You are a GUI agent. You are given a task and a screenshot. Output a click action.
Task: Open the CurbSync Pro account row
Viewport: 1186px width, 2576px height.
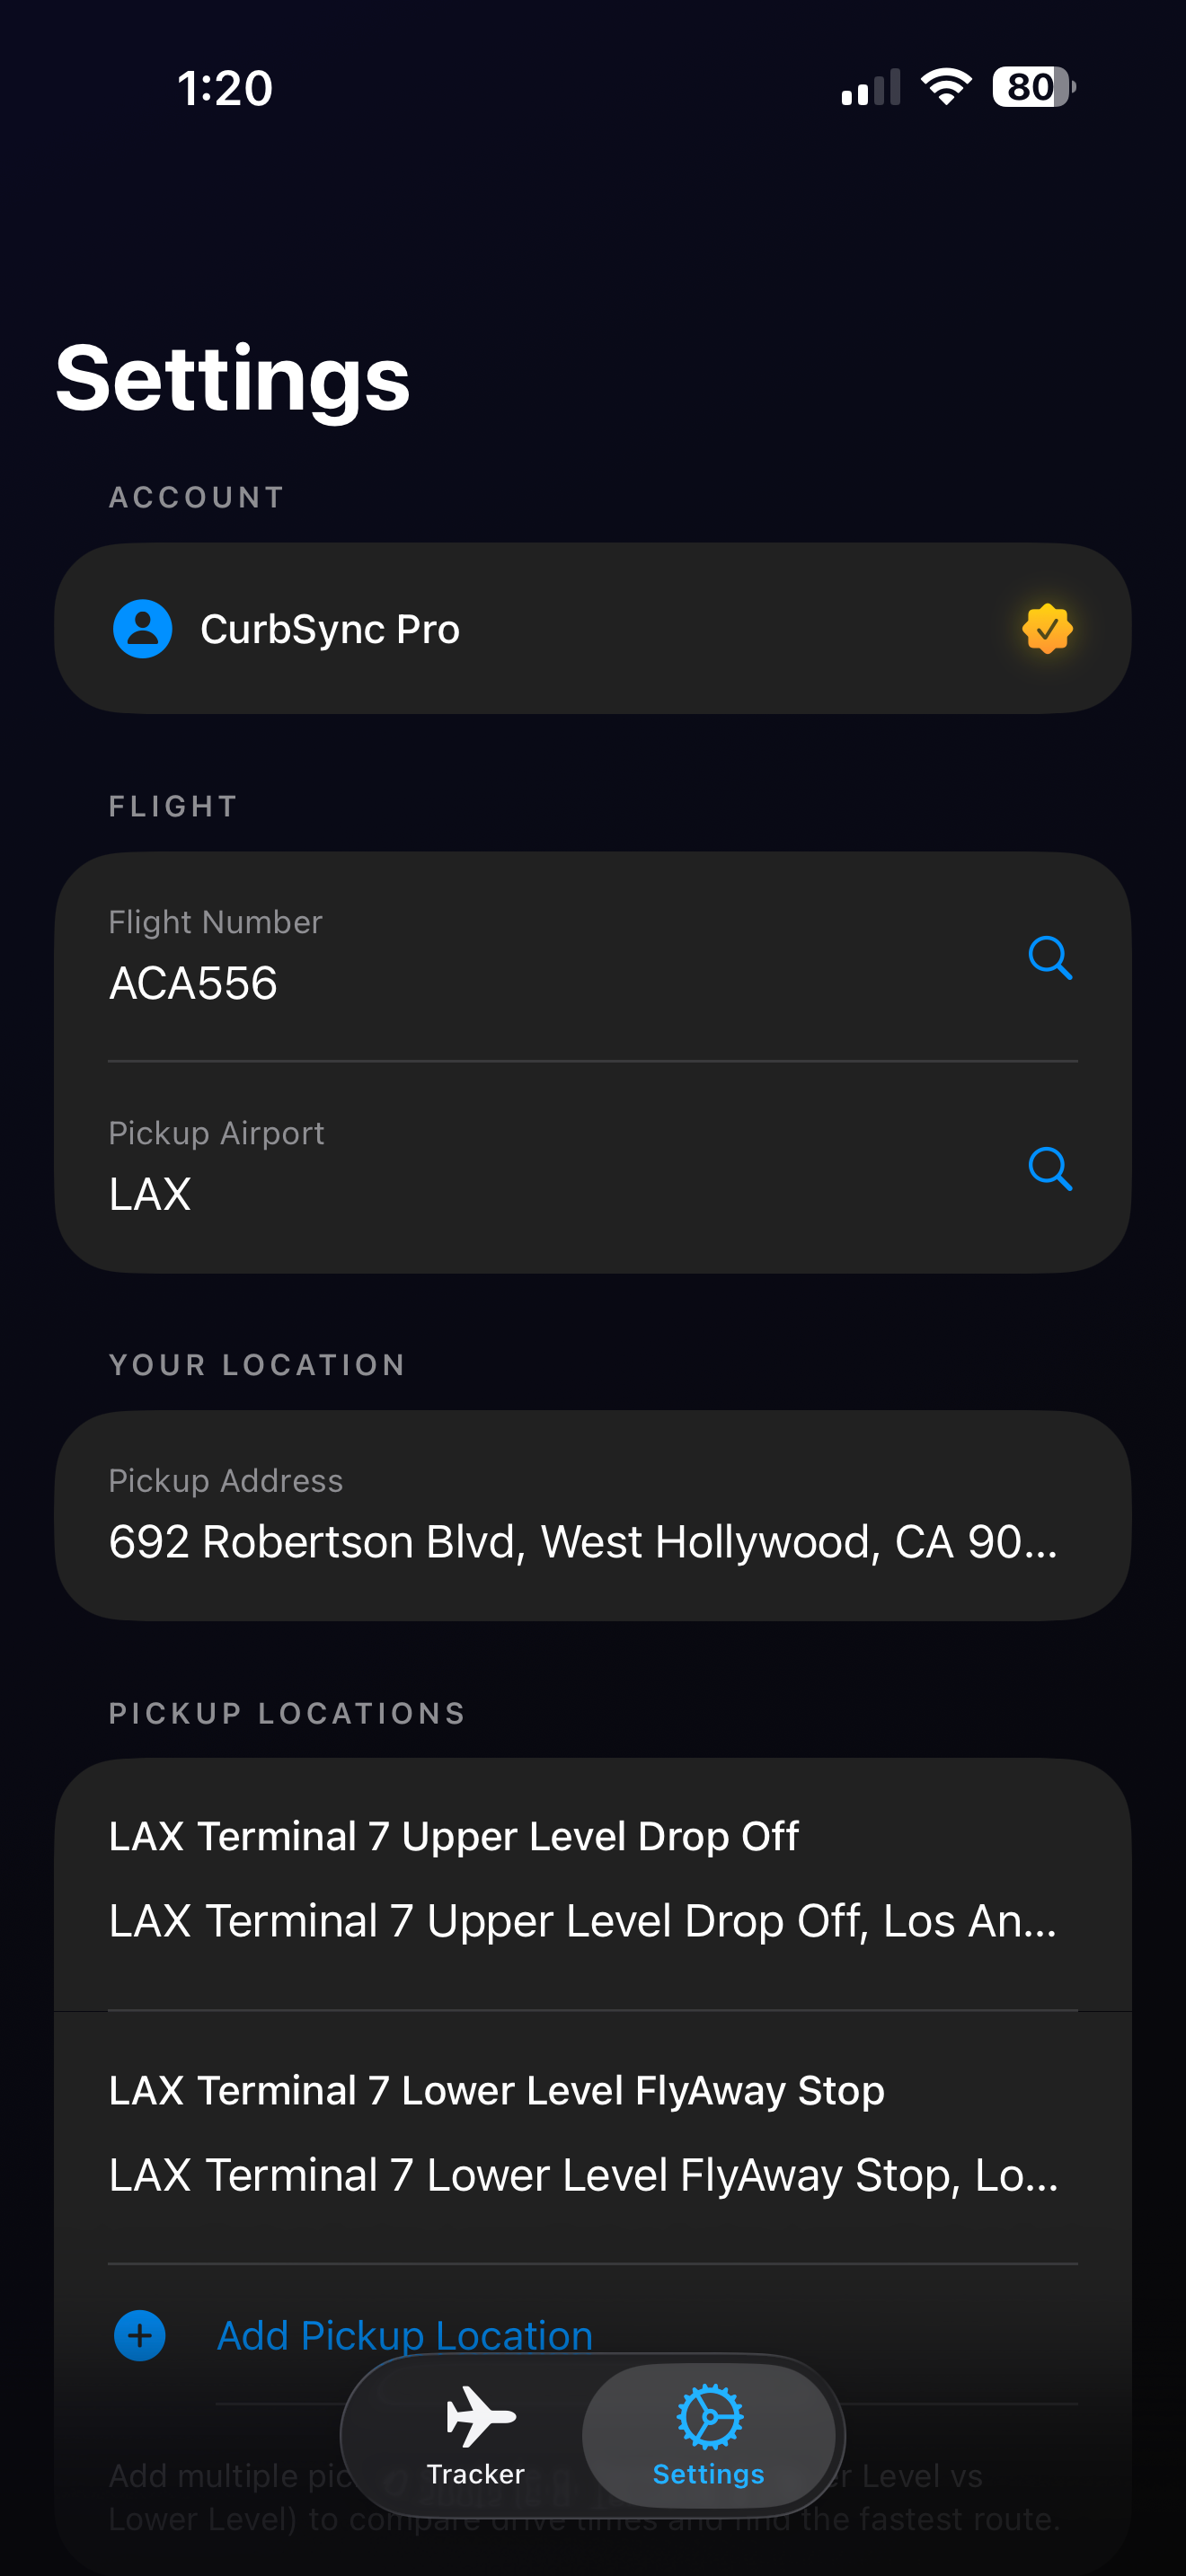593,629
